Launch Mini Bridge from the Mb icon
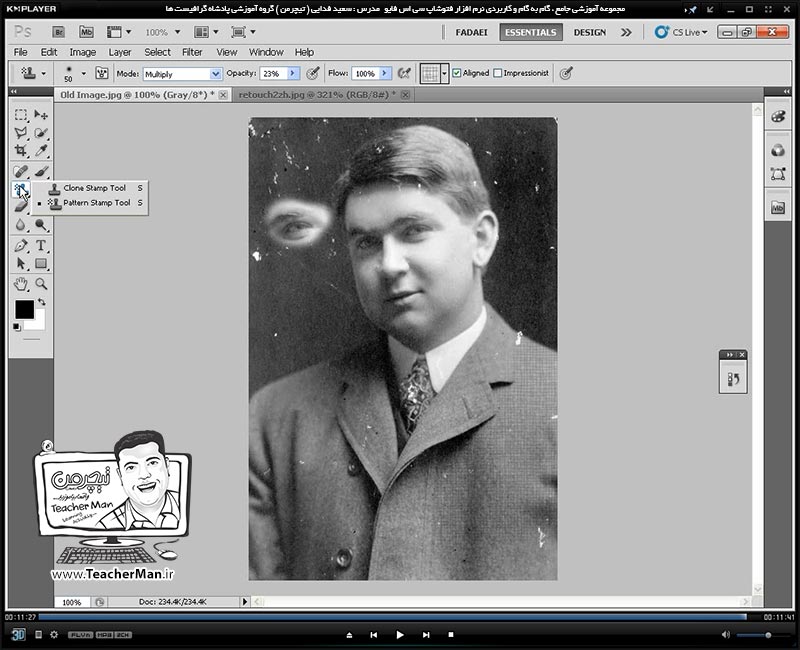Screen dimensions: 800x650 click(86, 32)
